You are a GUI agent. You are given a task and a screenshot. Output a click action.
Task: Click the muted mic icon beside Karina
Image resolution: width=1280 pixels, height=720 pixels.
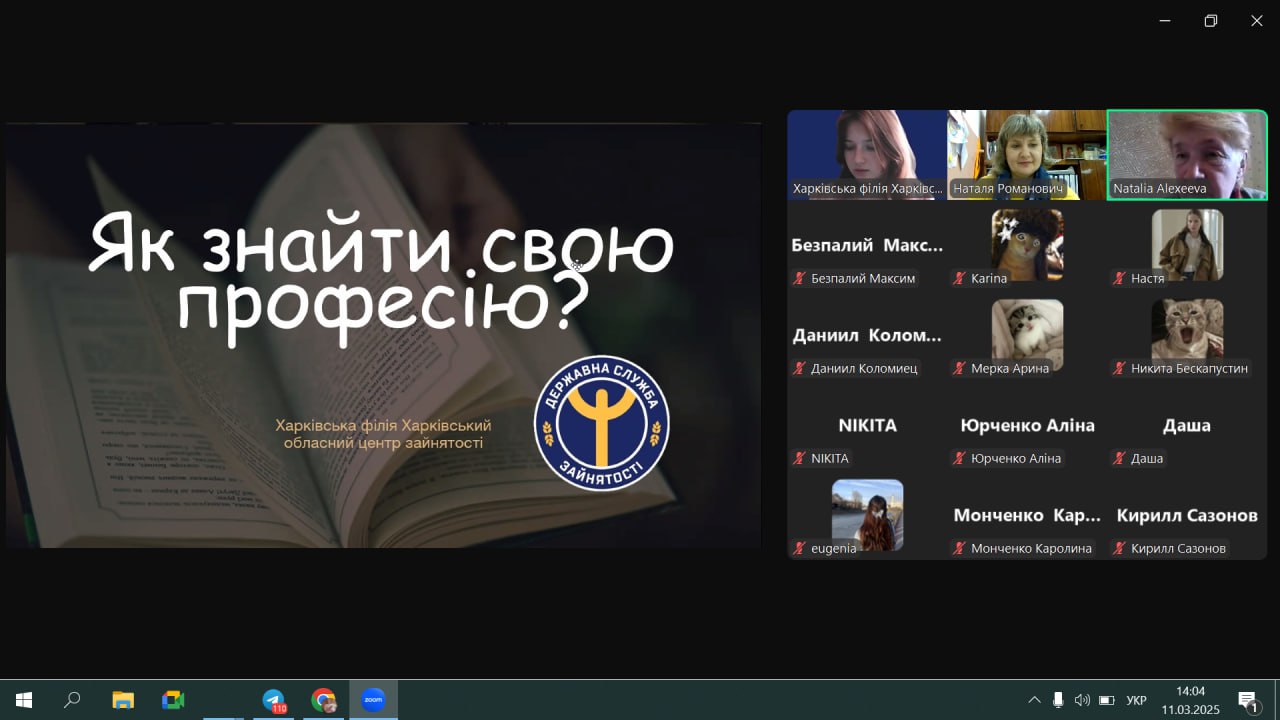point(959,278)
